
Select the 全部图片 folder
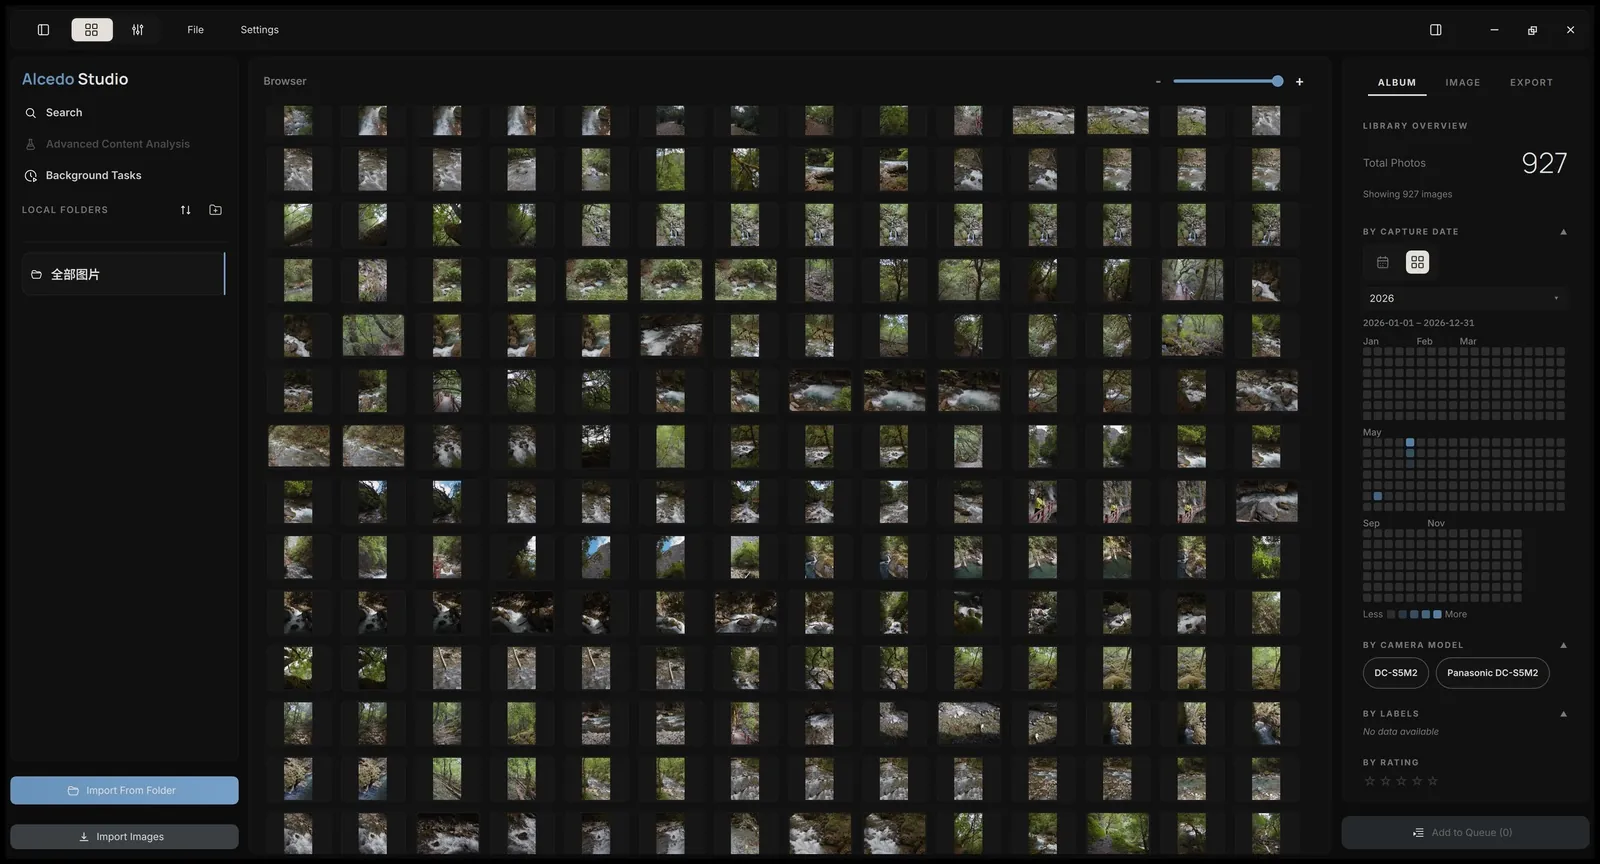(123, 274)
